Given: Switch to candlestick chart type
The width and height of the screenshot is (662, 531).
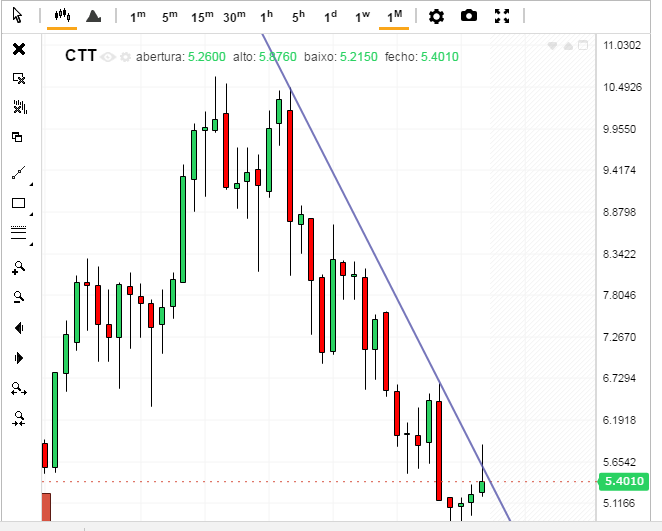Looking at the screenshot, I should 62,16.
